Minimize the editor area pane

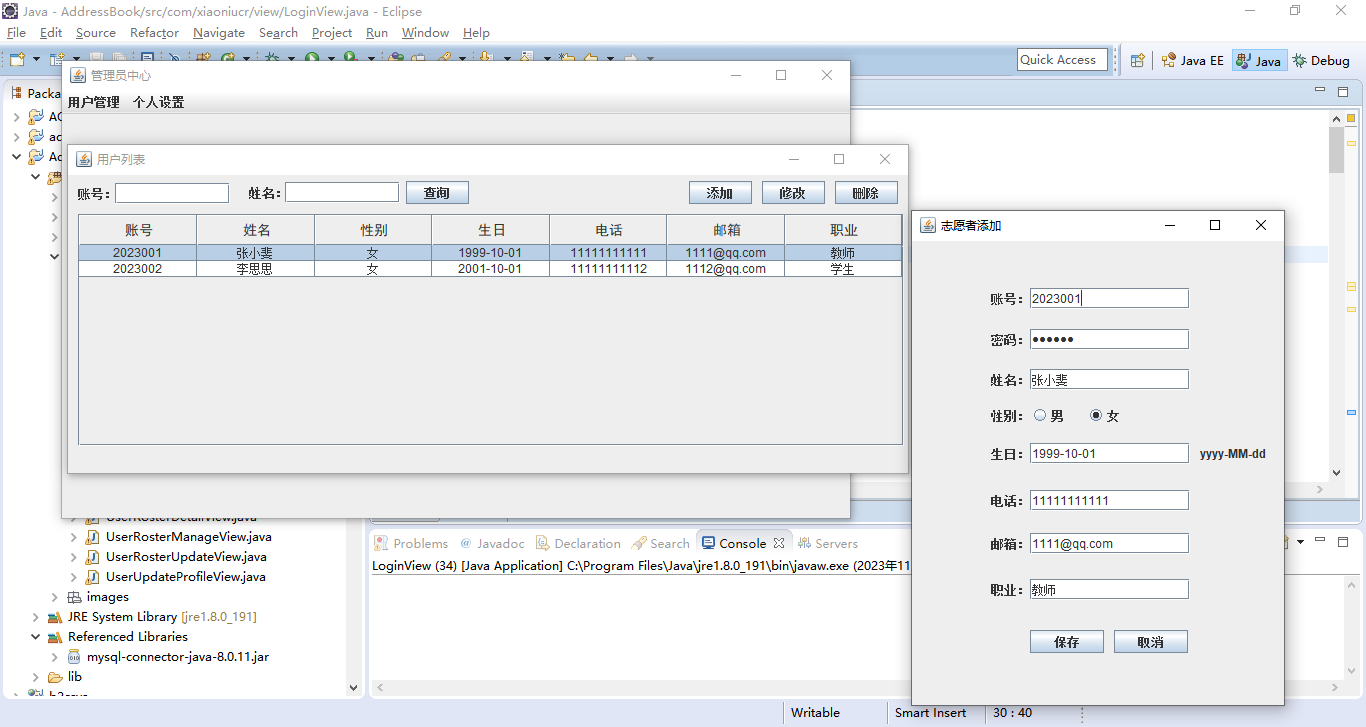click(1322, 91)
